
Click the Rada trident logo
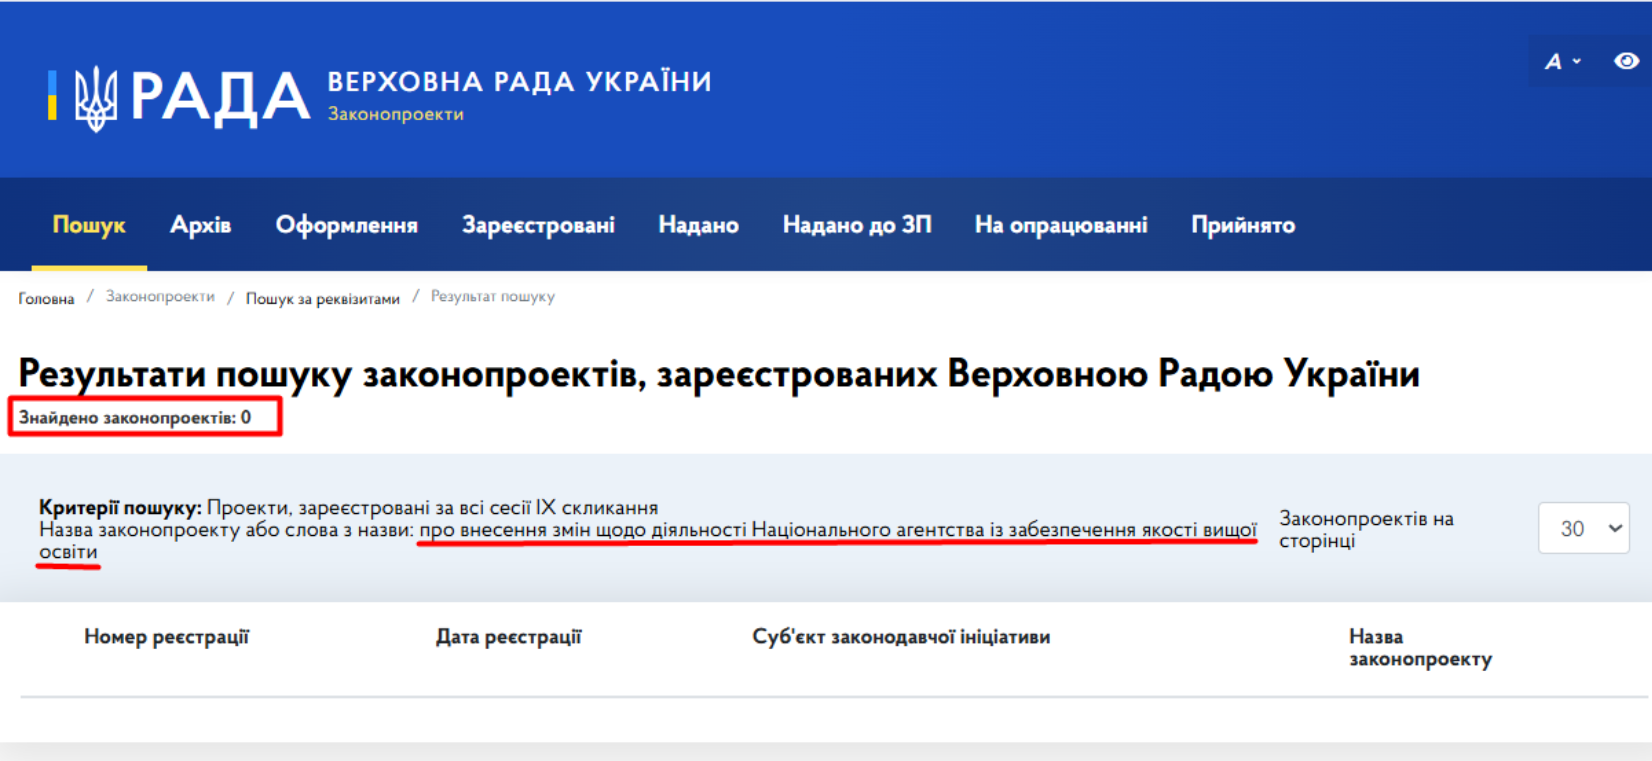click(96, 98)
